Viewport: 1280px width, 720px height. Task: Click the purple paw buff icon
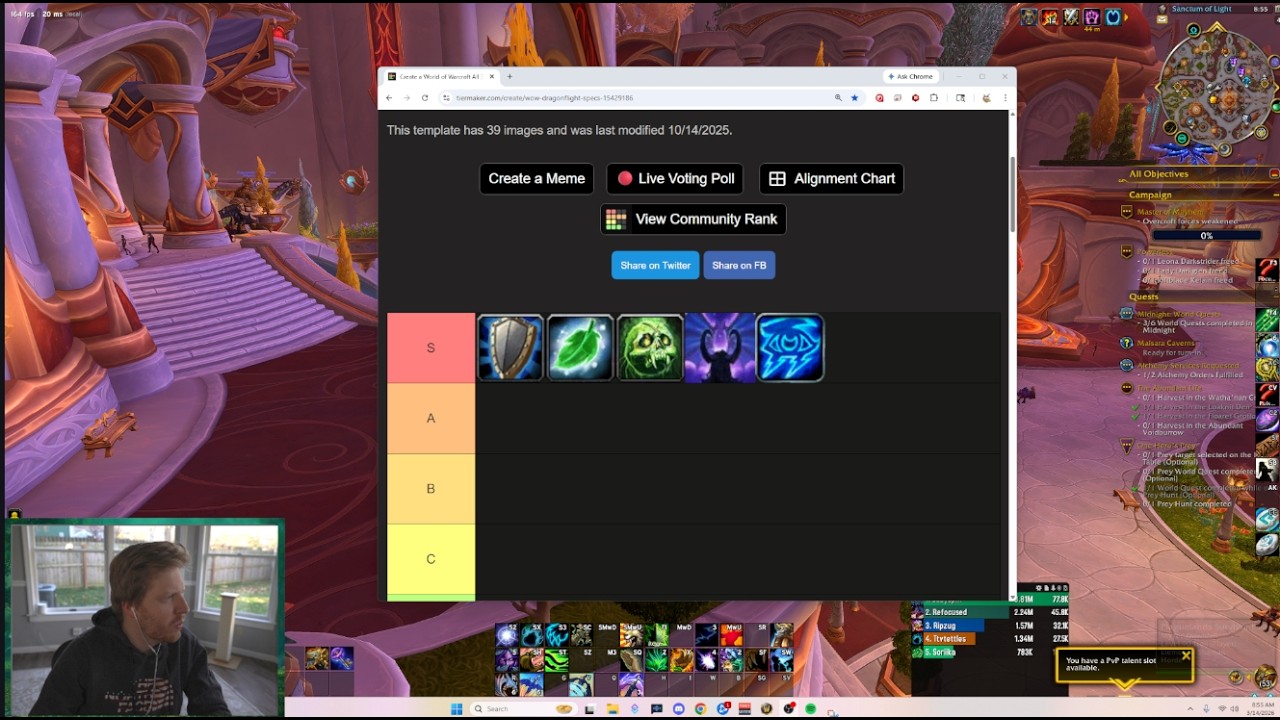(1092, 17)
